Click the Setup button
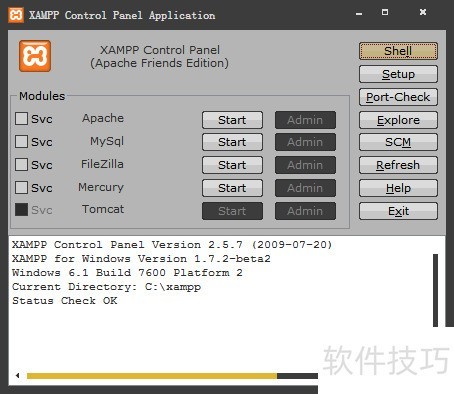The image size is (454, 394). (398, 74)
